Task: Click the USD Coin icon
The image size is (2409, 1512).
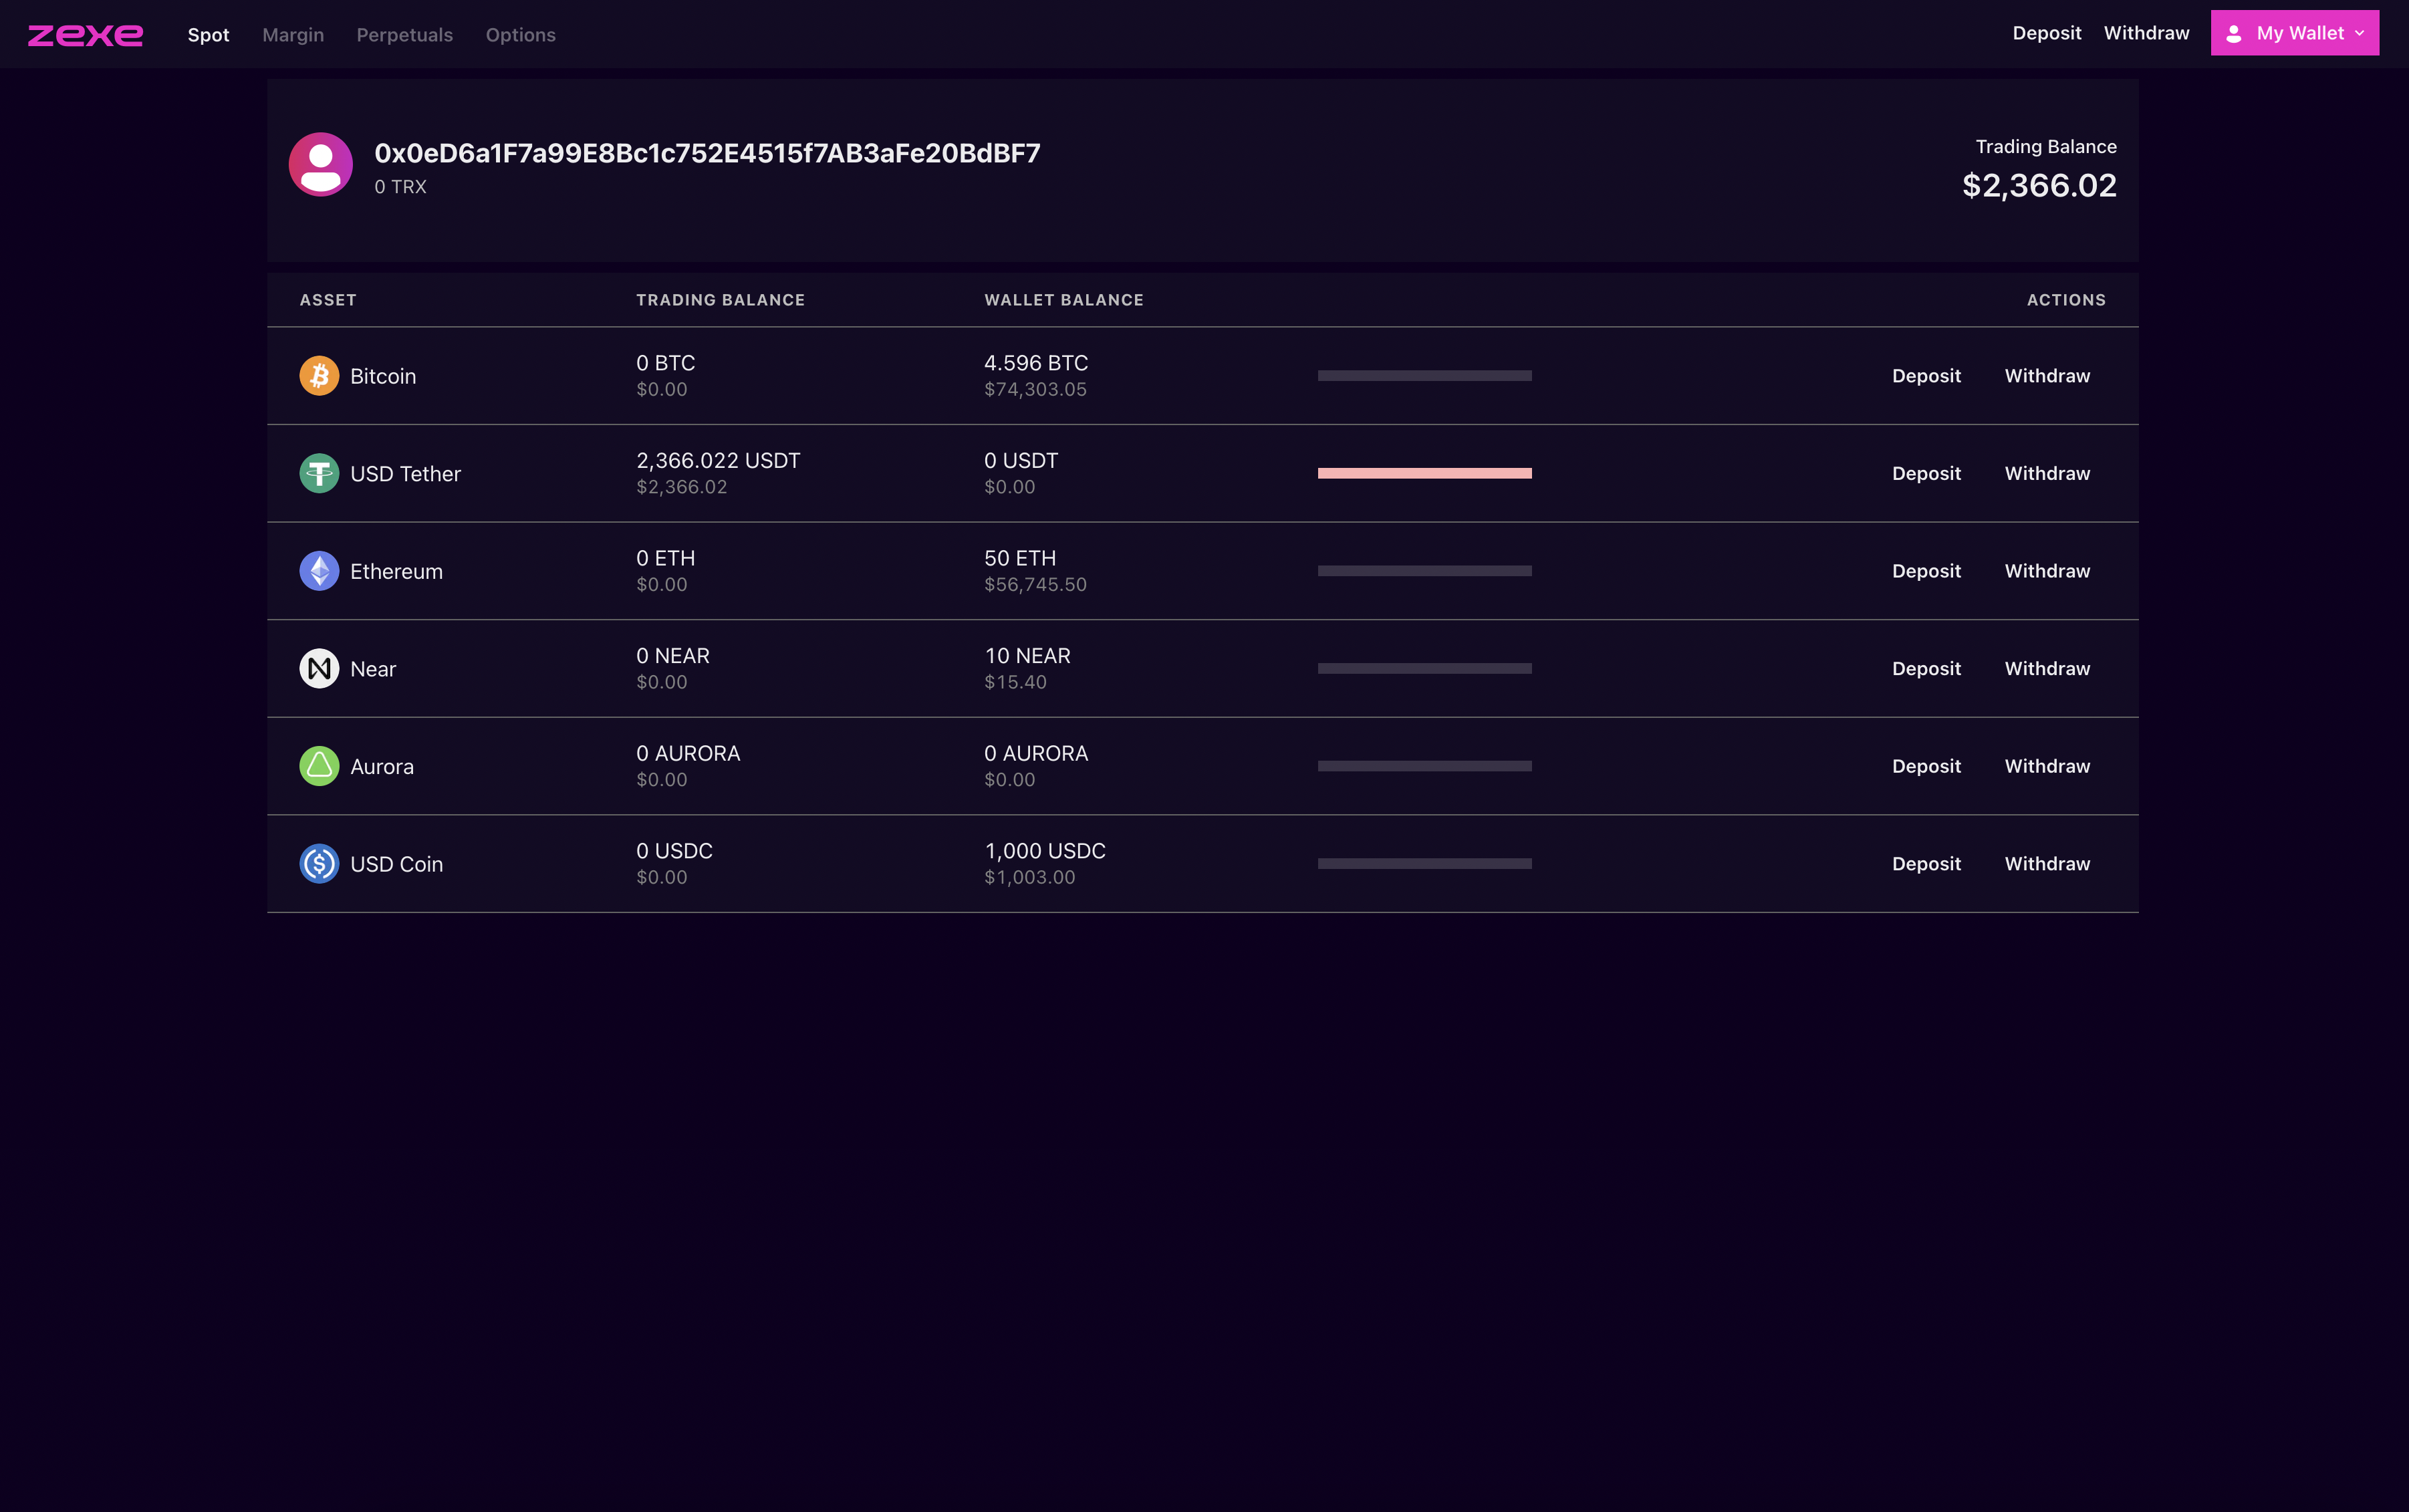Action: coord(319,863)
